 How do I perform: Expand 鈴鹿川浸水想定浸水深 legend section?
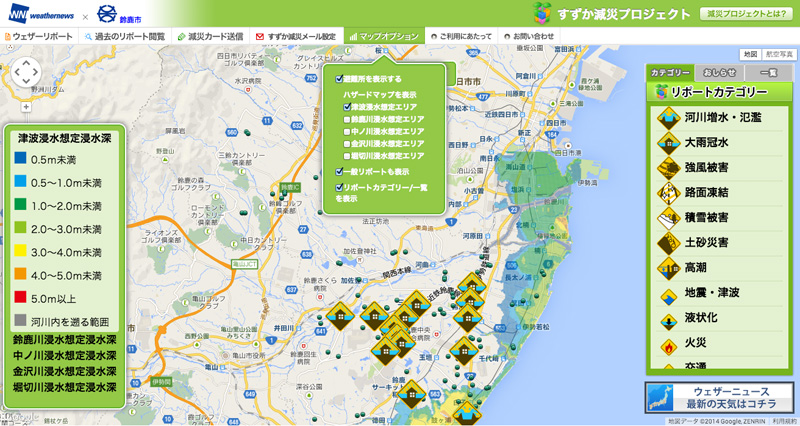point(65,340)
